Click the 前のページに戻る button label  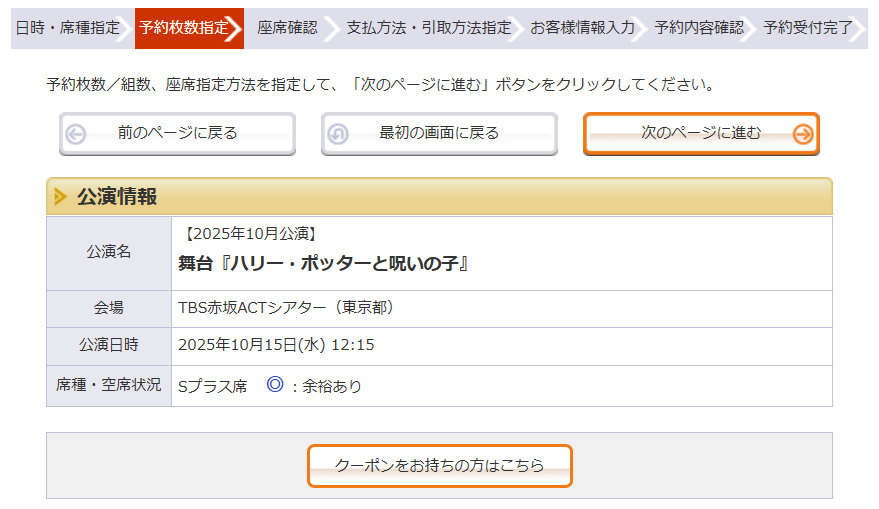[x=177, y=133]
